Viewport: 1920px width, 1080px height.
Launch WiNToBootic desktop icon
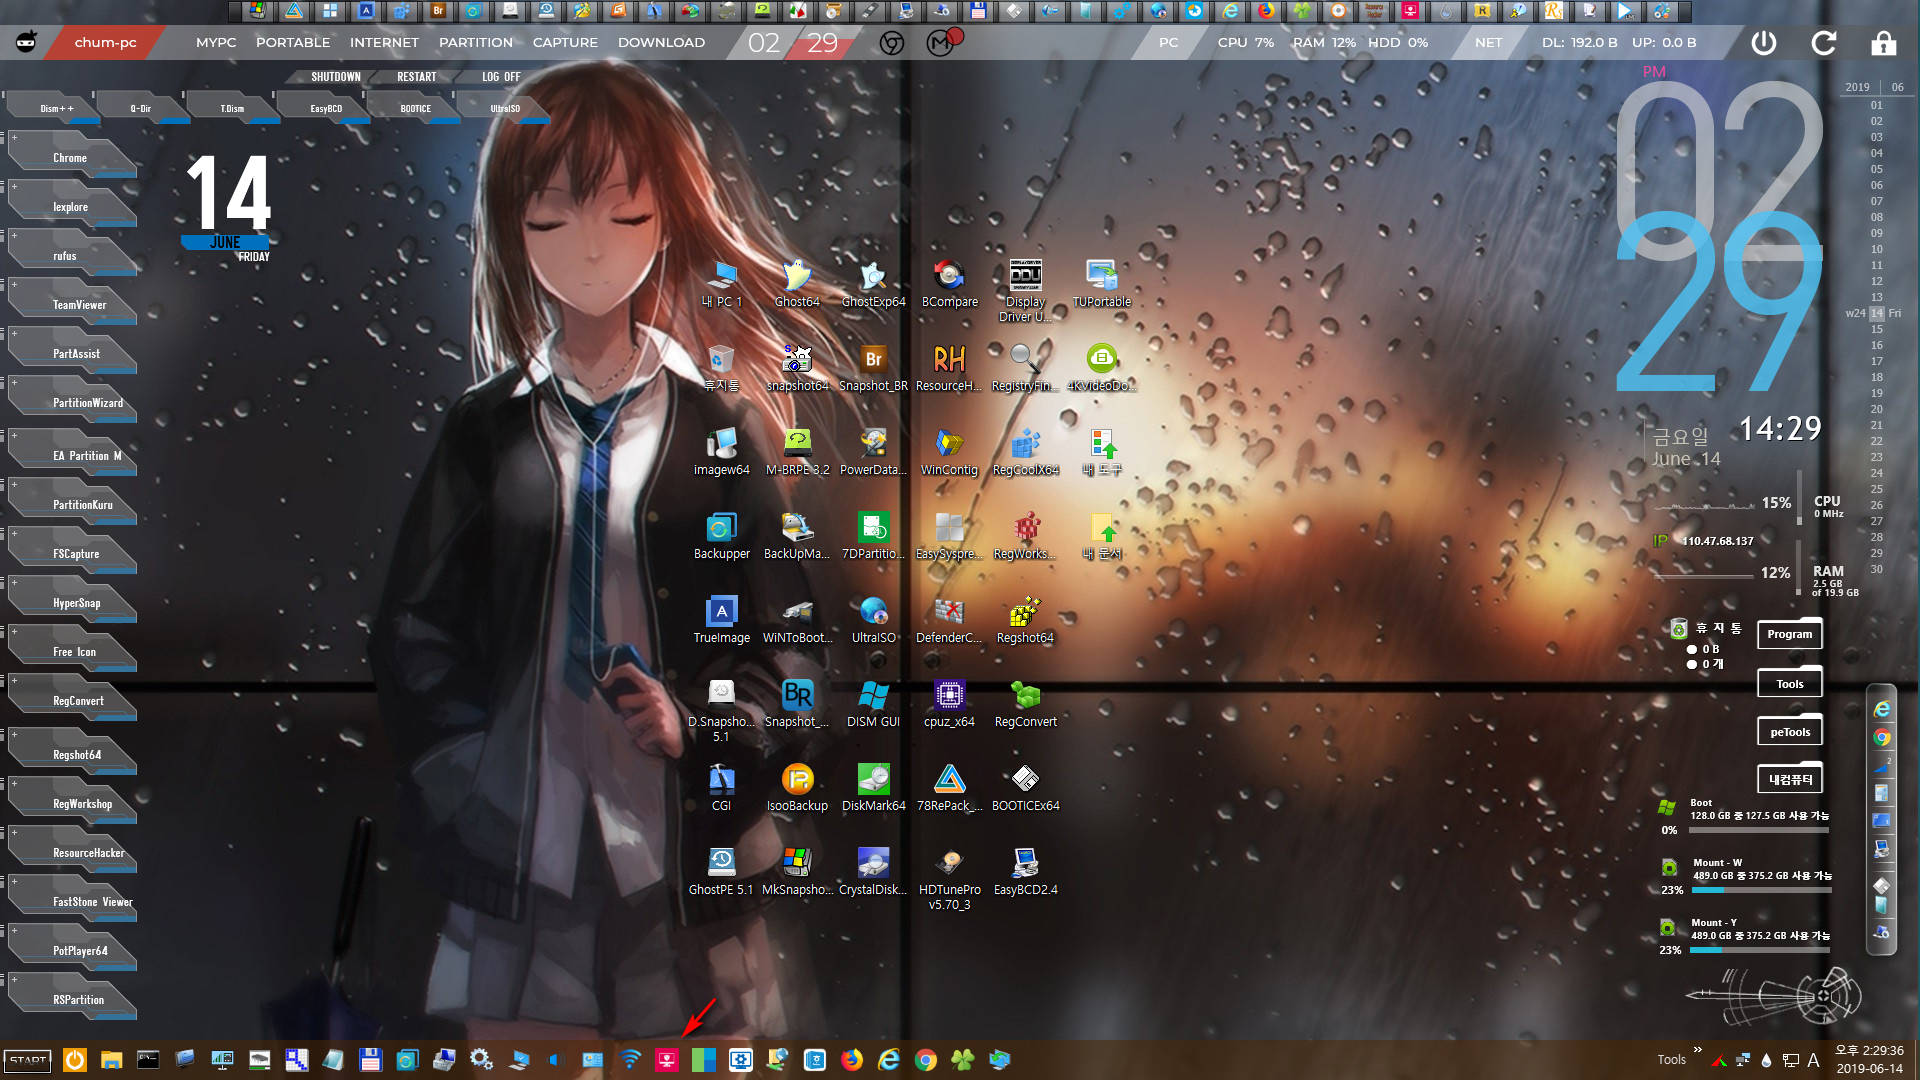click(797, 620)
